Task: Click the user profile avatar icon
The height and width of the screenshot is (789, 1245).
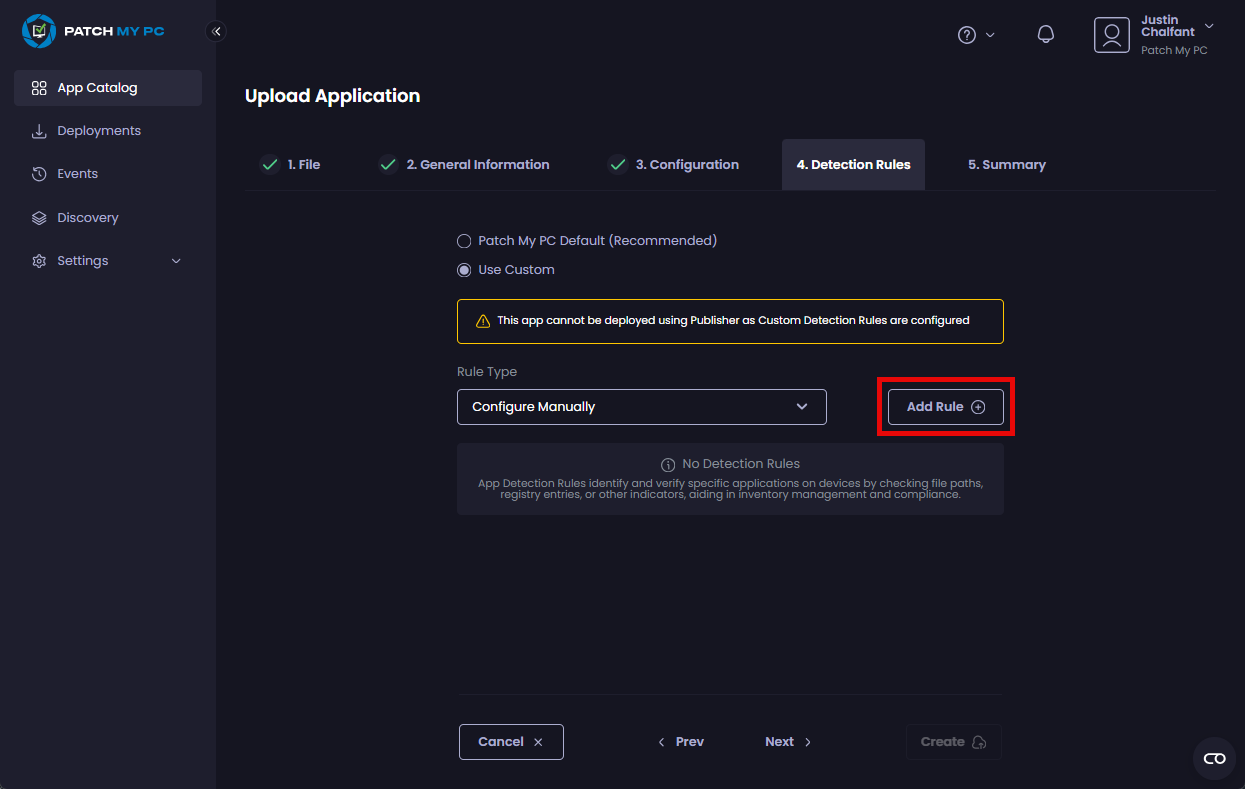Action: click(x=1111, y=35)
